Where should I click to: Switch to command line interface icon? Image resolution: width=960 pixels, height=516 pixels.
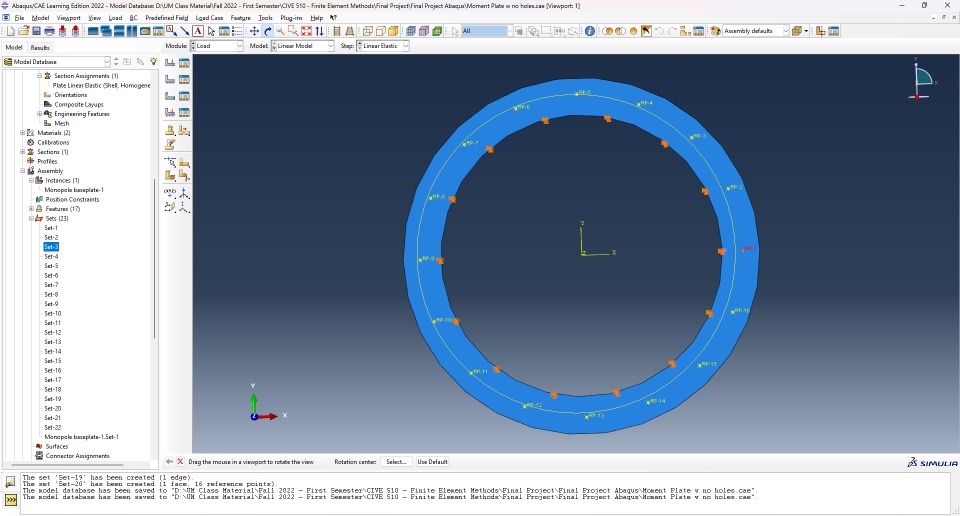[10, 500]
